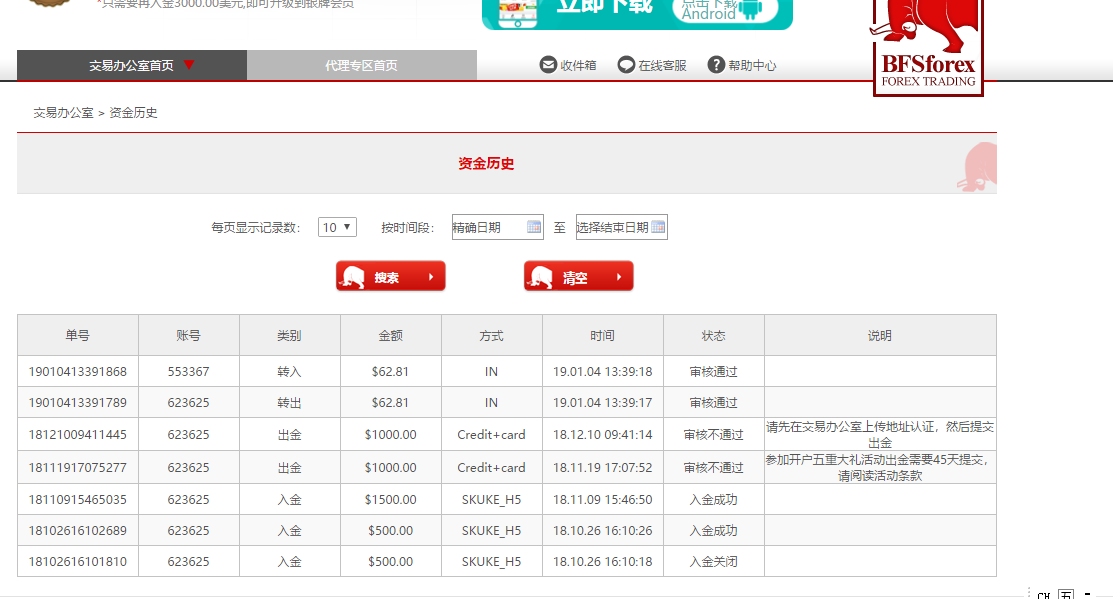Click the 在线客服 chat bubble icon
Screen dimensions: 1113x599
point(626,65)
